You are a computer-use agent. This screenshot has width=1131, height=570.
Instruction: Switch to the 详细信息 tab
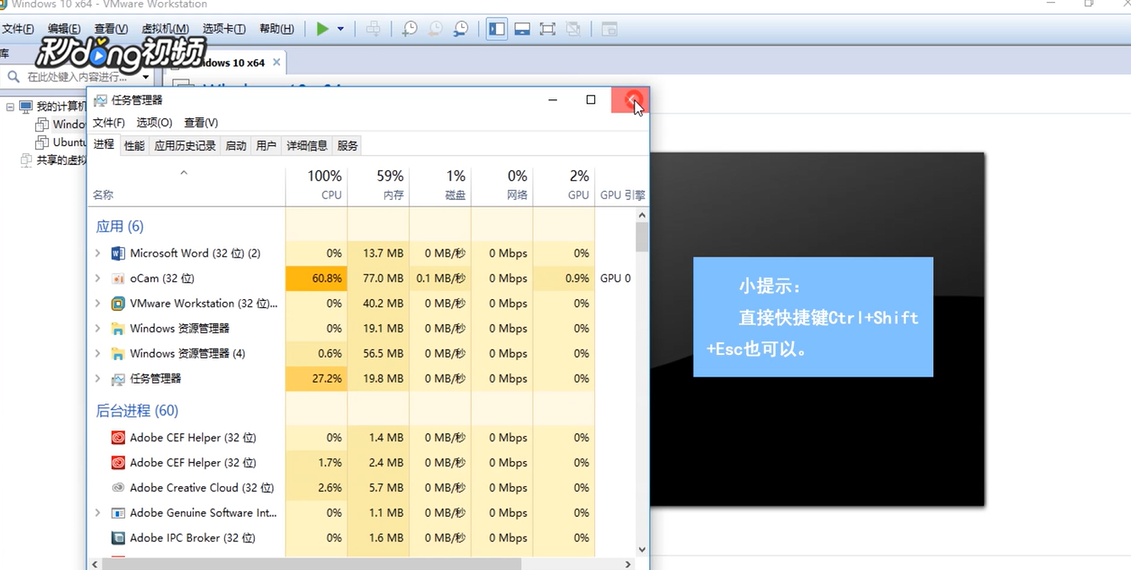click(307, 146)
